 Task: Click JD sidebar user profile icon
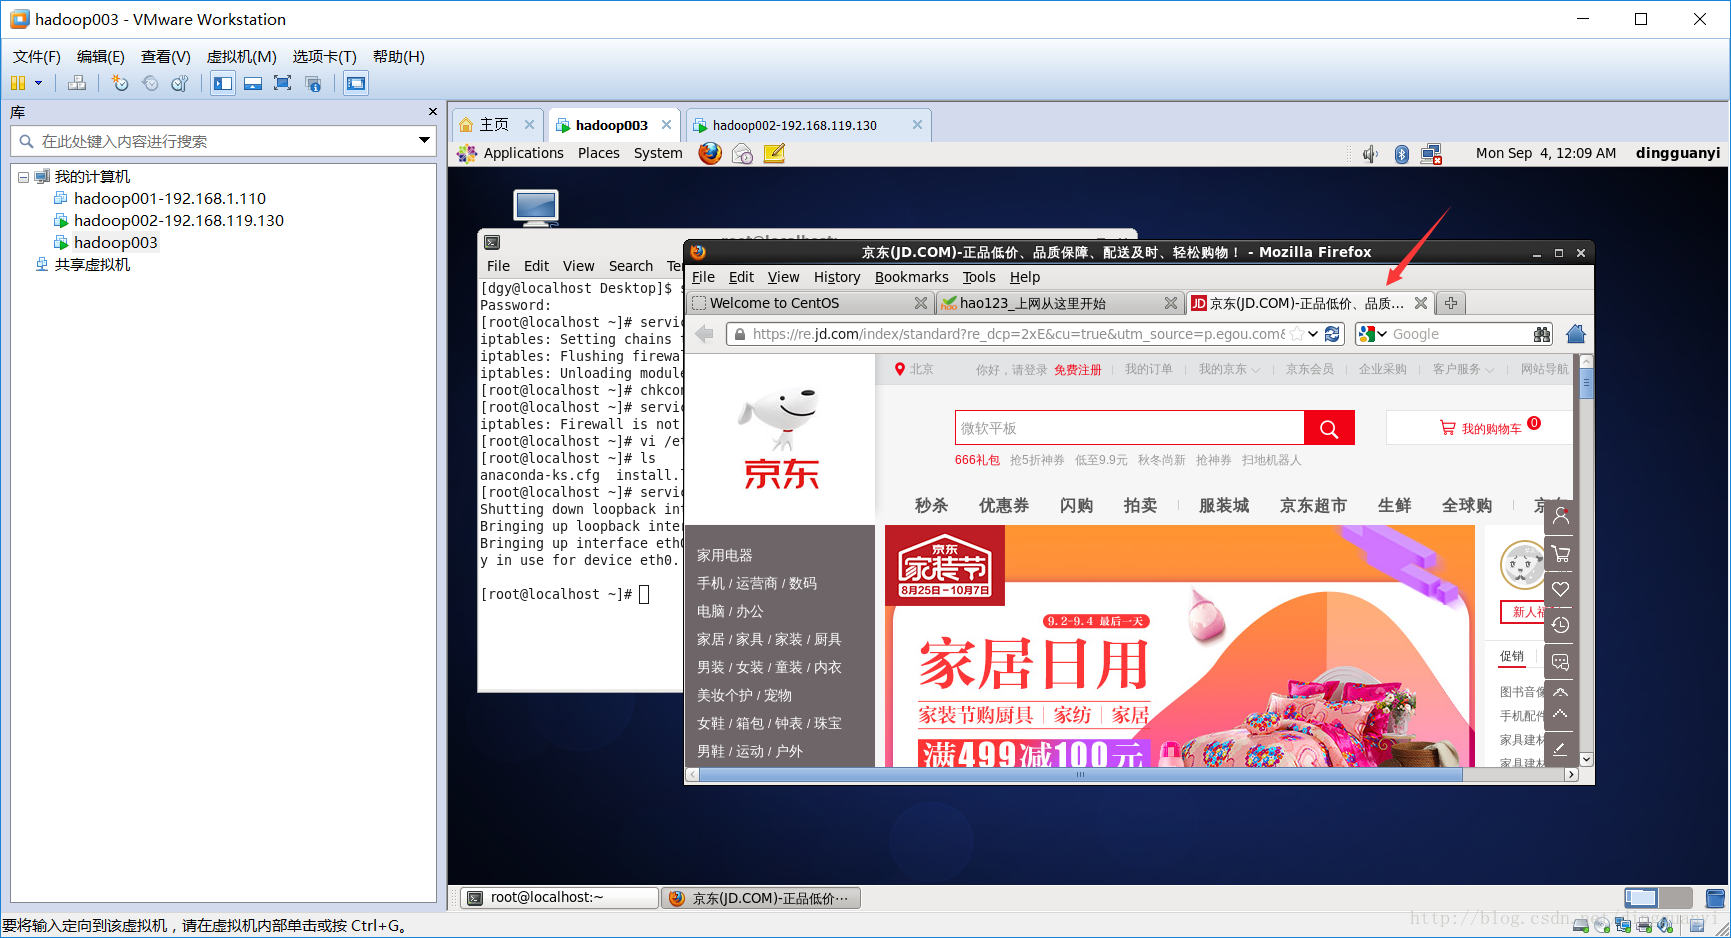tap(1561, 517)
